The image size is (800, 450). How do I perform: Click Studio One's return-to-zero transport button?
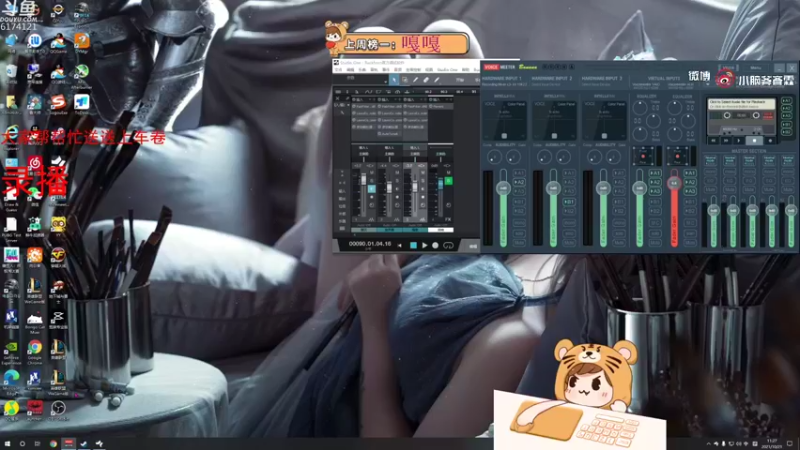tap(400, 245)
